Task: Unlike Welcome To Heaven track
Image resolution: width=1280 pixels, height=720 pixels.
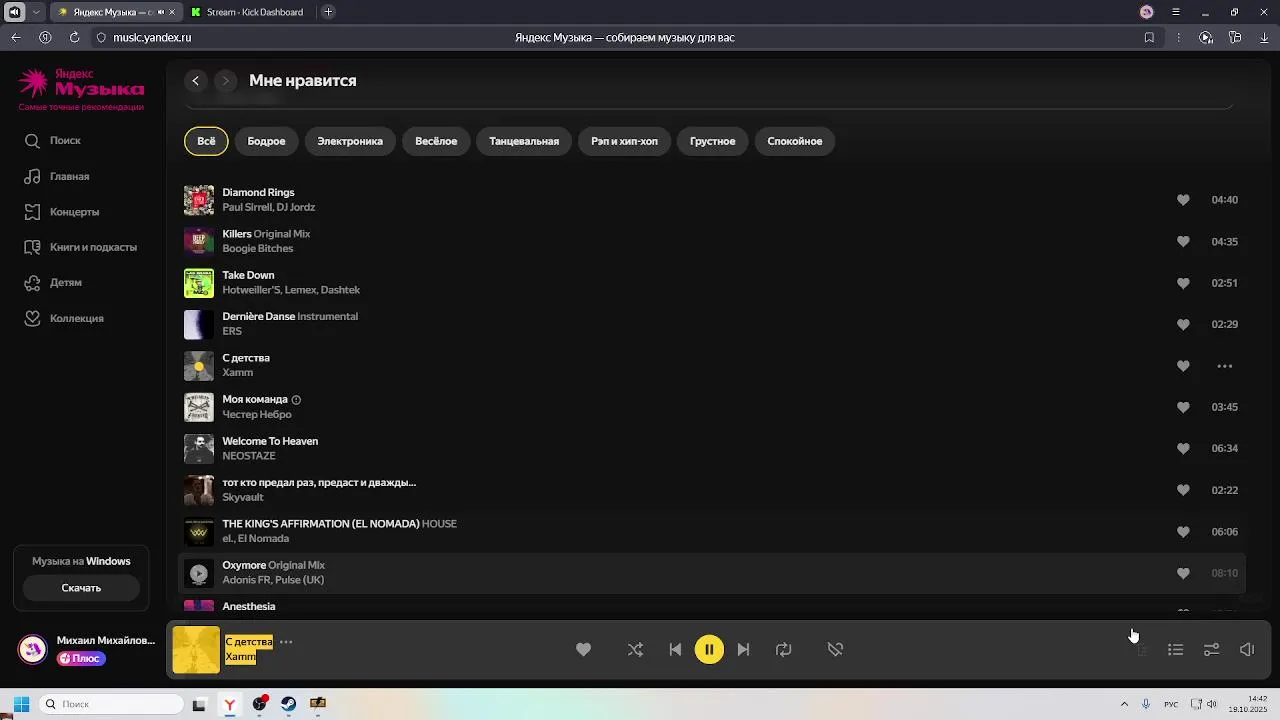Action: coord(1183,449)
